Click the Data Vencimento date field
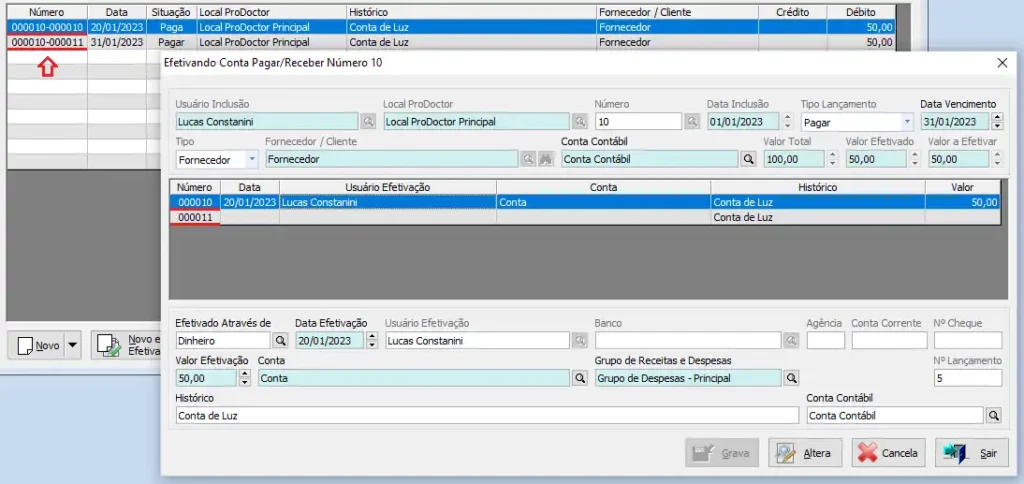 pyautogui.click(x=955, y=121)
